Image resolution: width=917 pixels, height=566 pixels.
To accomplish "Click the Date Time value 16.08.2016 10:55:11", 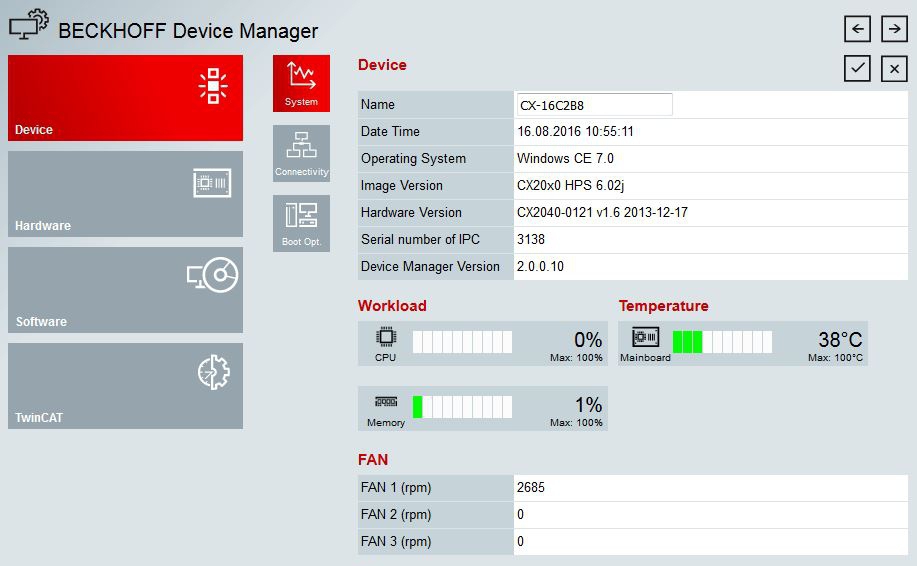I will pyautogui.click(x=575, y=132).
